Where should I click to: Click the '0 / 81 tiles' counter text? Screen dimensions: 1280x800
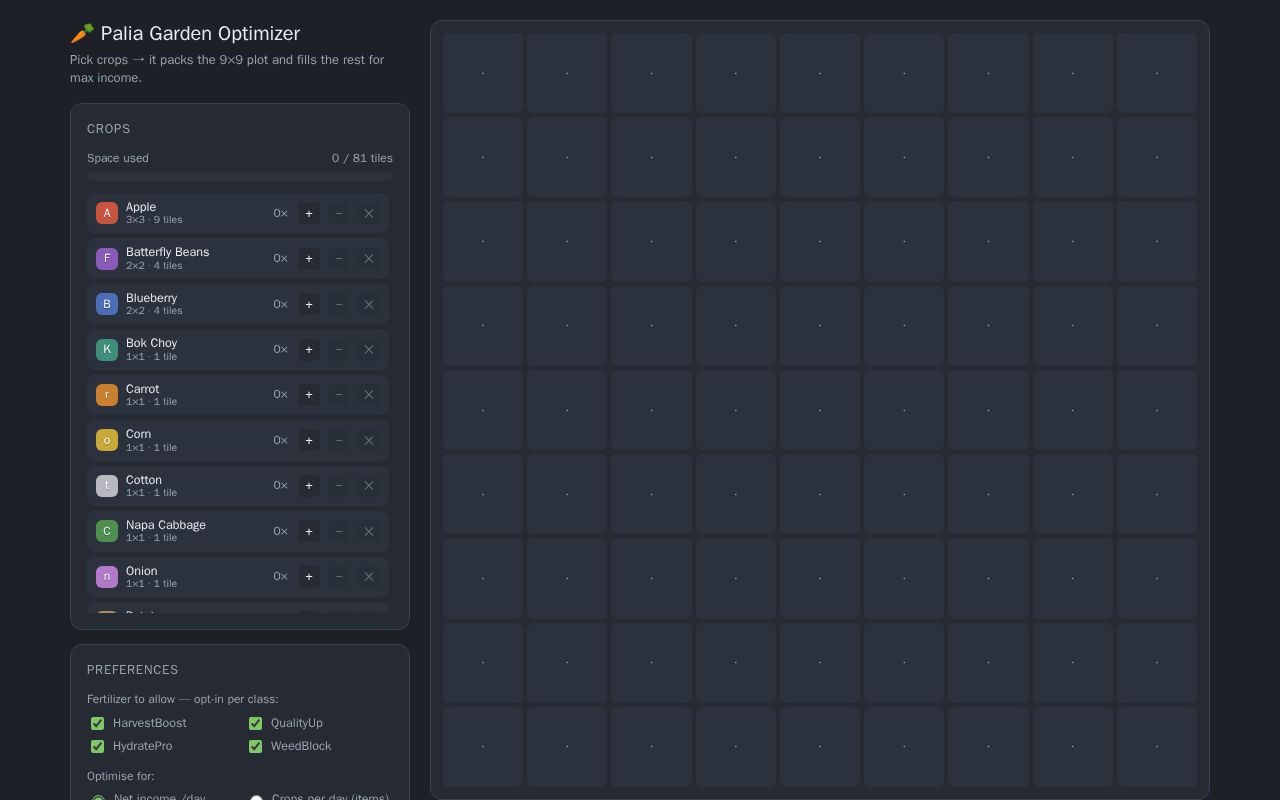click(362, 158)
